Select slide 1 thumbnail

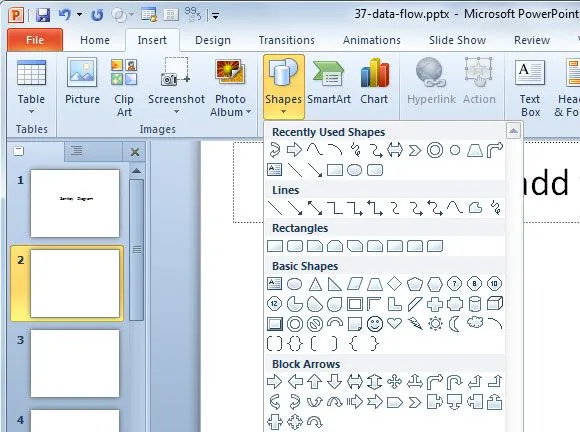click(75, 203)
